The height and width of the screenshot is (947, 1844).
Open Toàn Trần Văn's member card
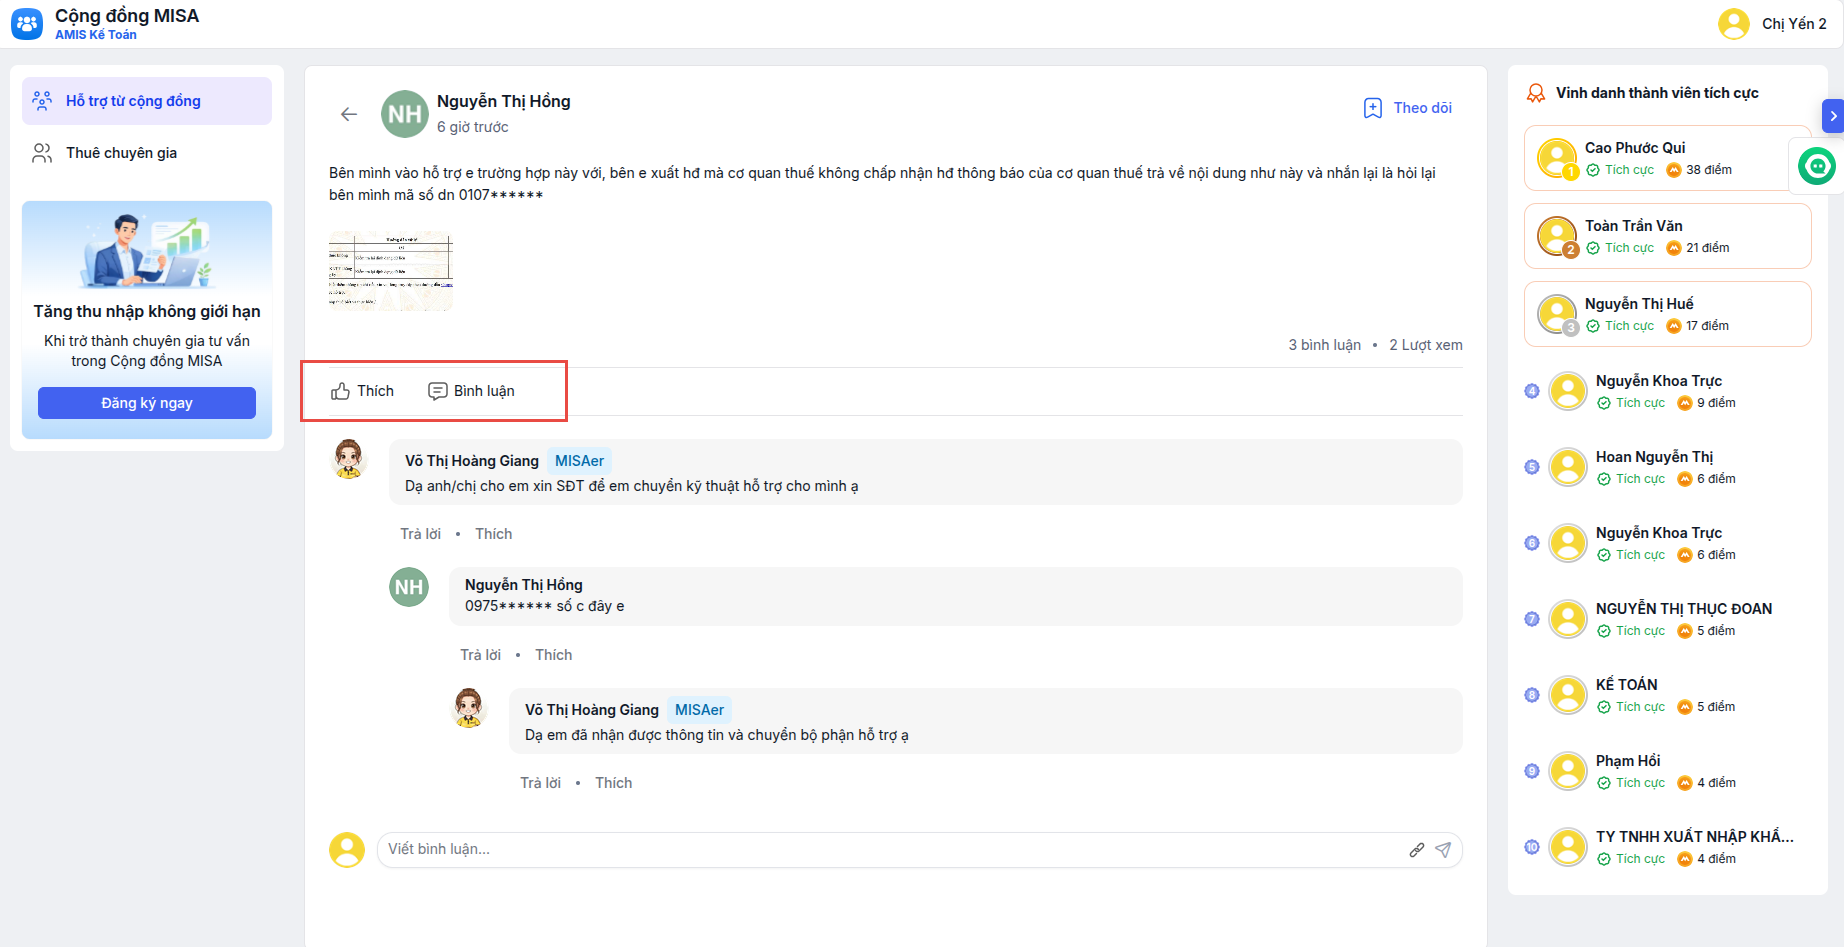1667,236
